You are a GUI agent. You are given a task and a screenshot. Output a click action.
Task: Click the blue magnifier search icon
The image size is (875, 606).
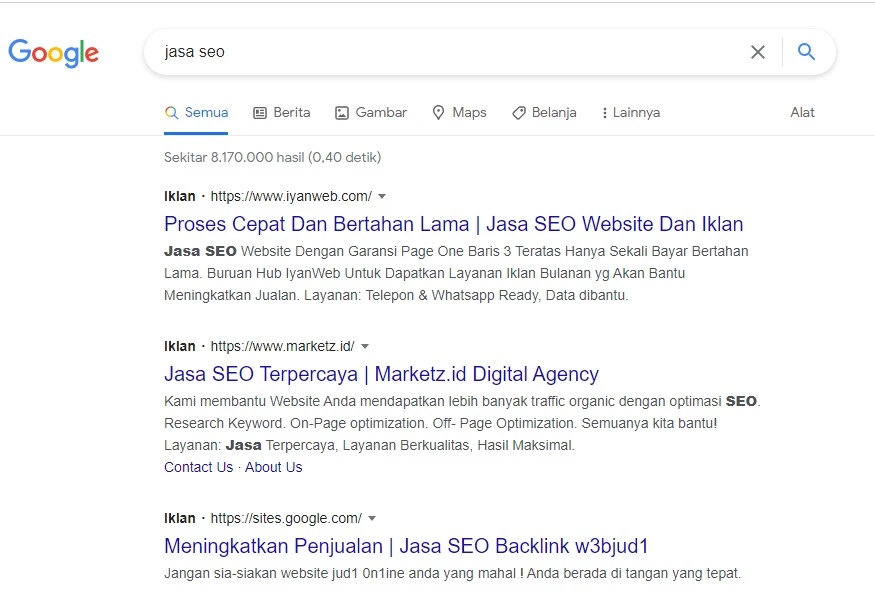point(806,52)
